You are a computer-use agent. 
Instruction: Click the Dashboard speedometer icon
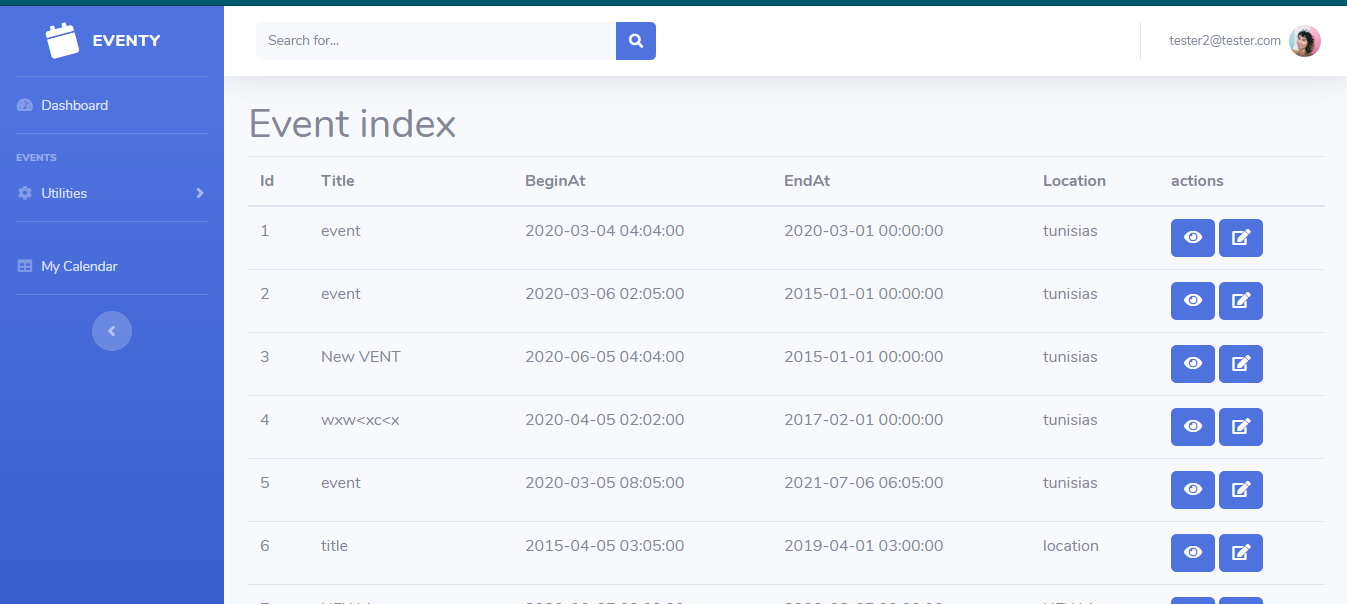(x=23, y=104)
